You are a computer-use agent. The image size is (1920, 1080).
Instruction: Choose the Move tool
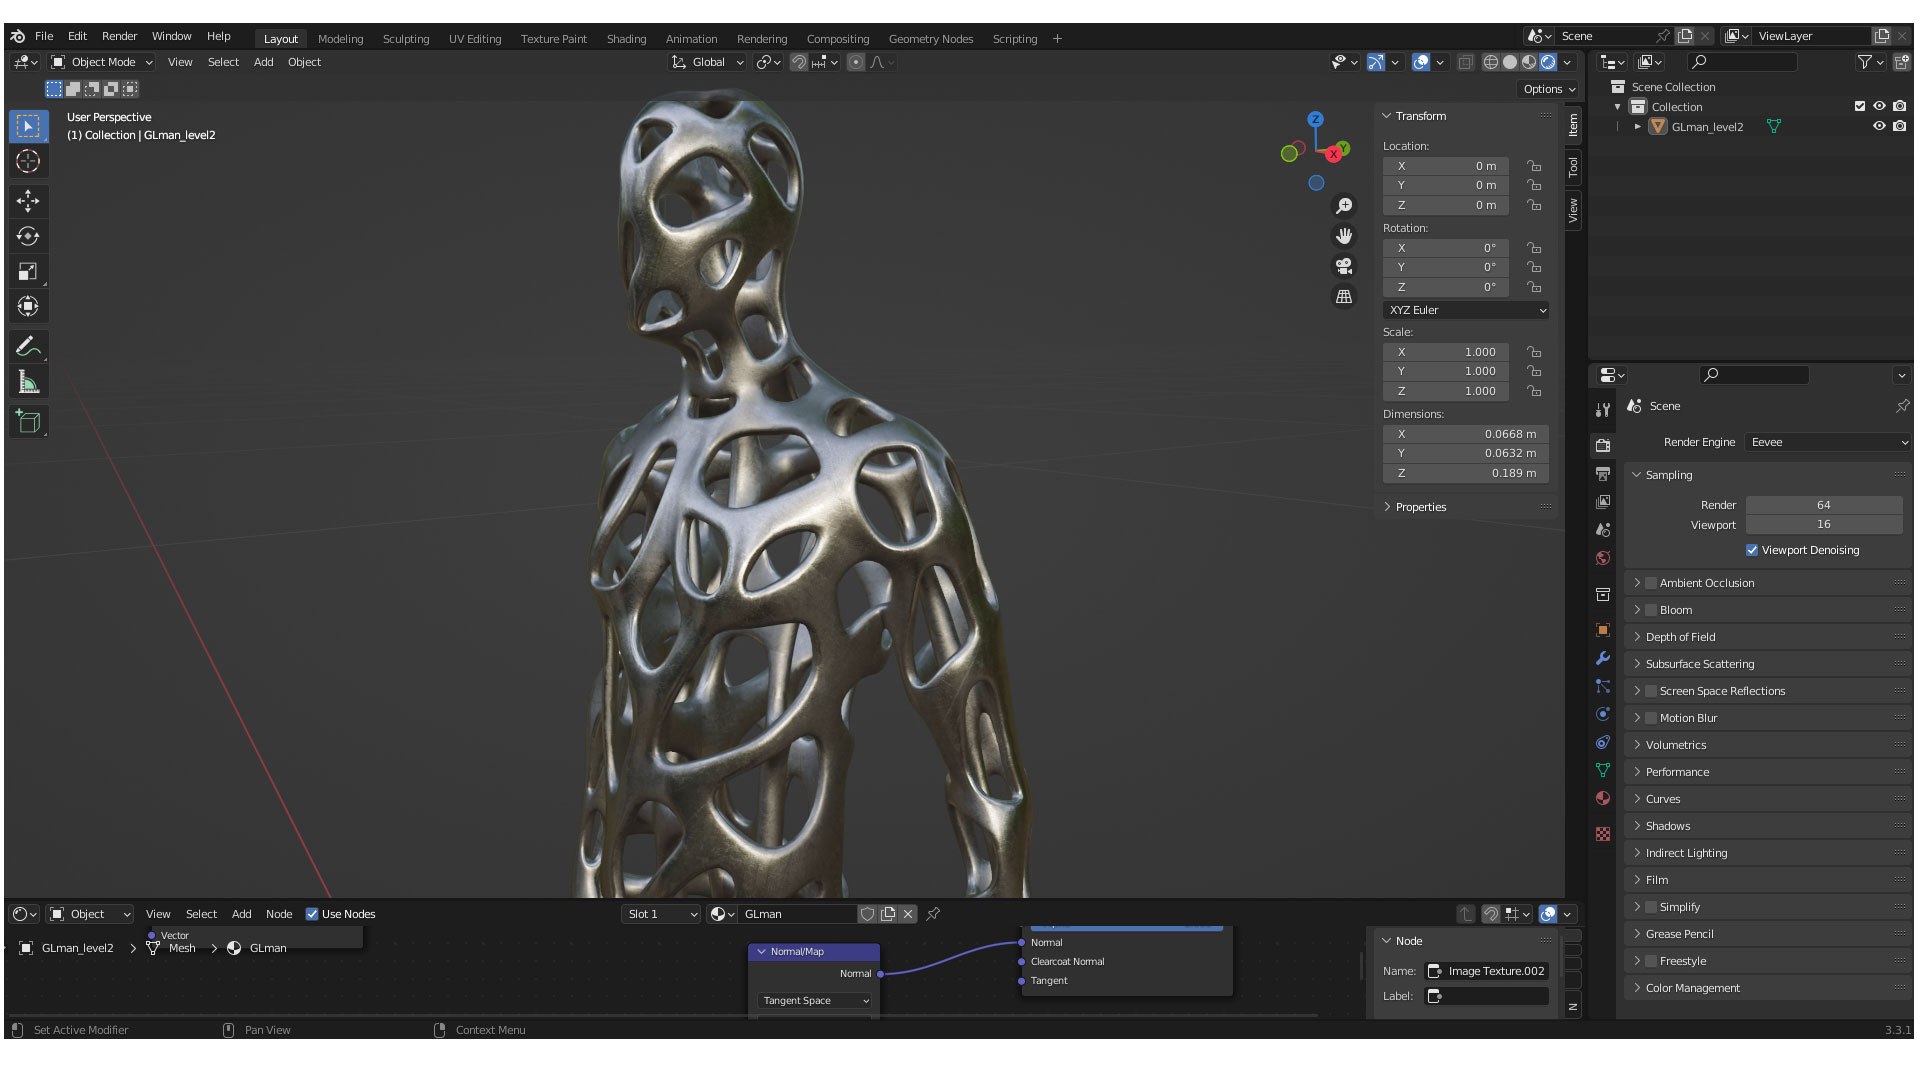pos(28,201)
